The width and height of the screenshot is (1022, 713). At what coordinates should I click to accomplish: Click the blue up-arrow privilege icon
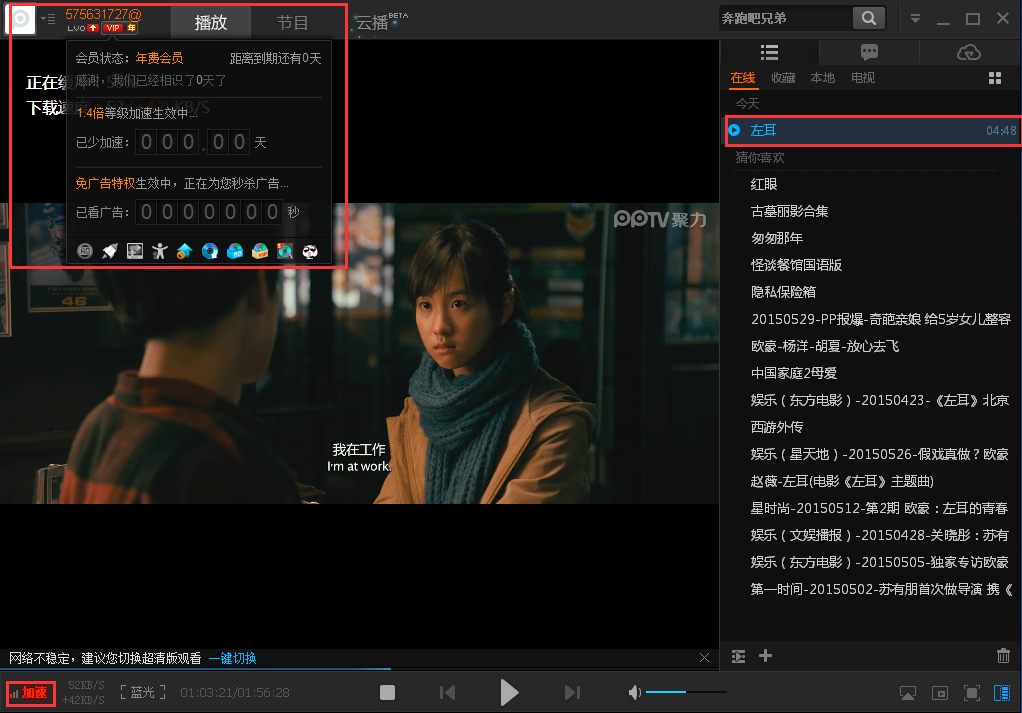[x=184, y=251]
